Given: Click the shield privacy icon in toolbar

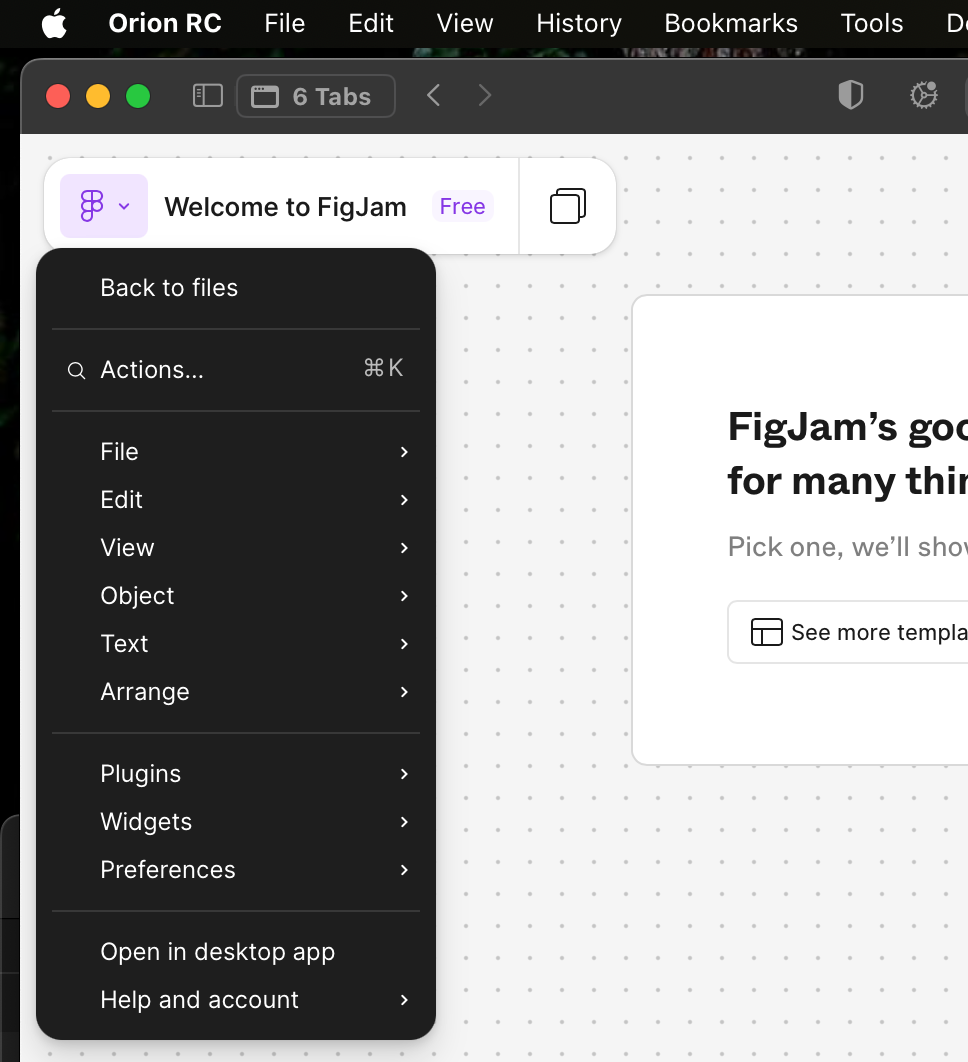Looking at the screenshot, I should pos(850,96).
